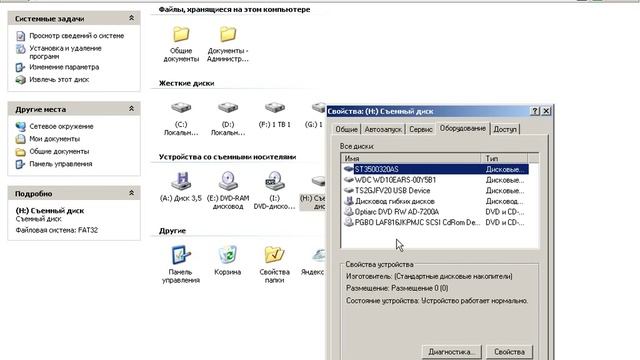Switch to the Доступ tab

tap(505, 129)
